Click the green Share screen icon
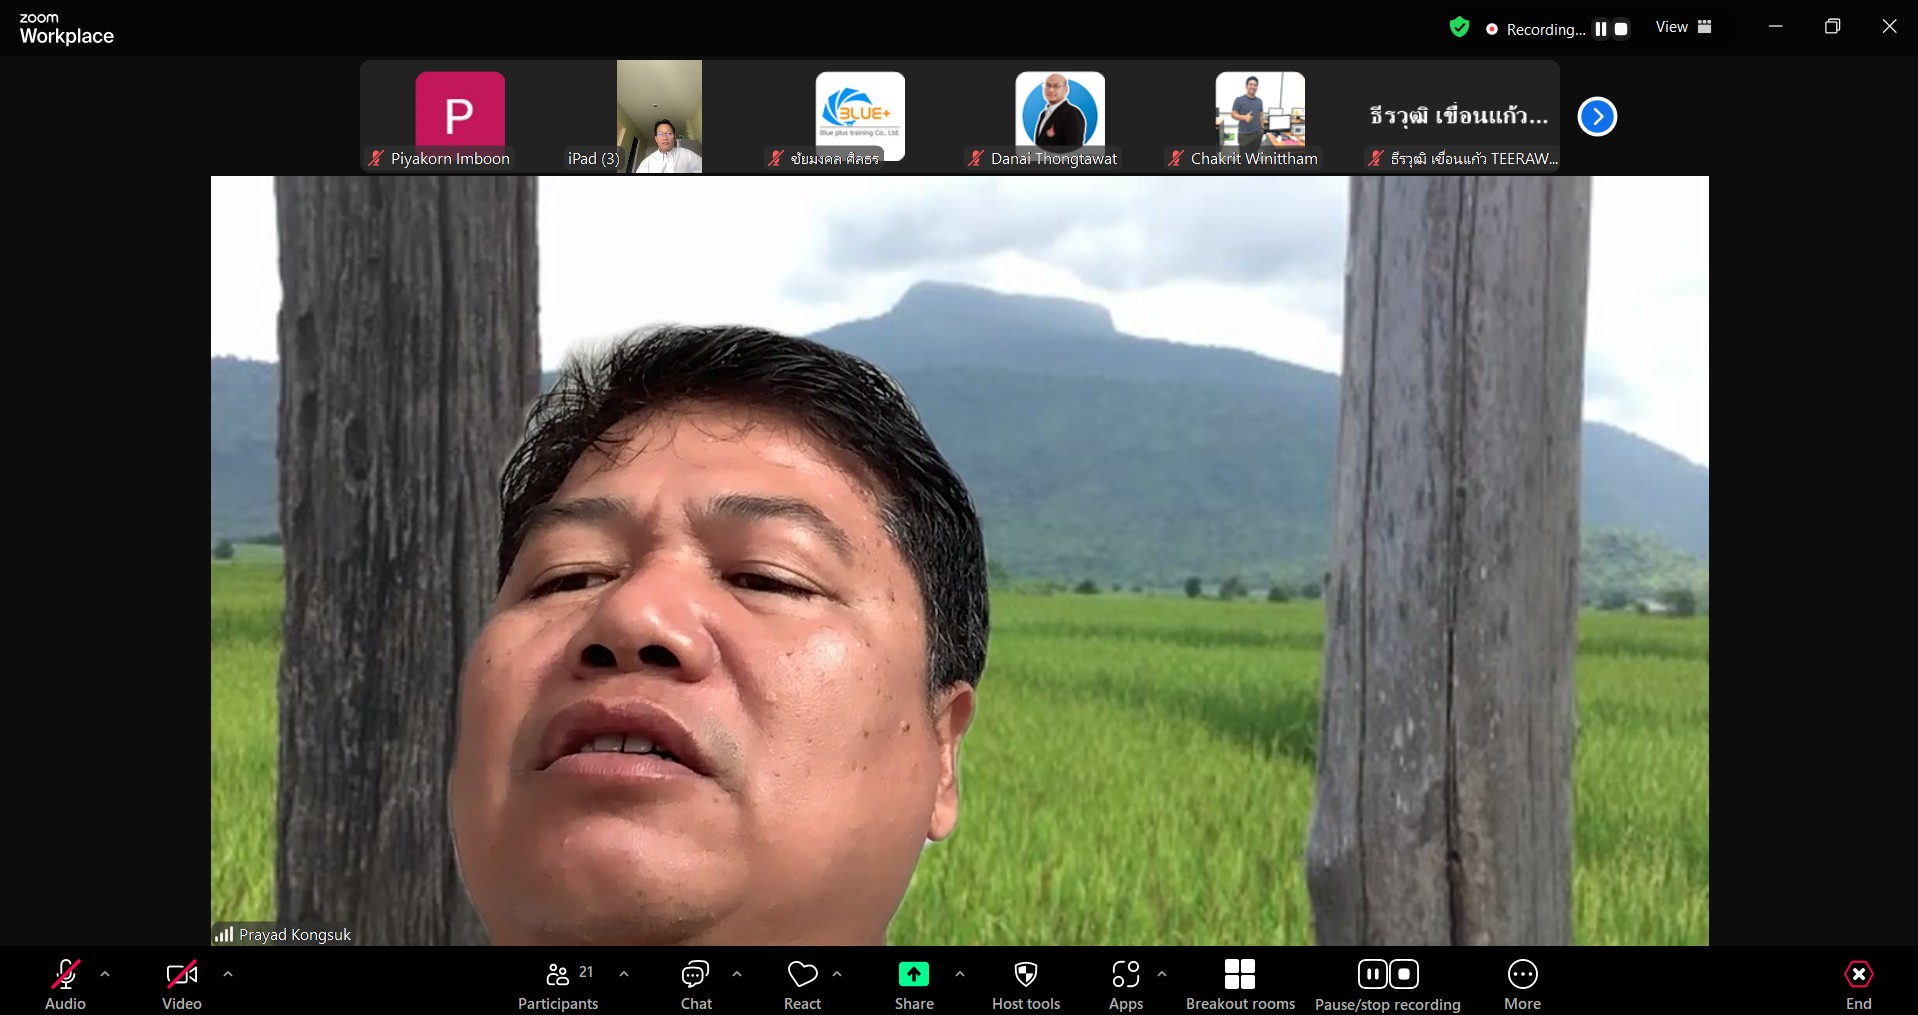 click(x=913, y=974)
